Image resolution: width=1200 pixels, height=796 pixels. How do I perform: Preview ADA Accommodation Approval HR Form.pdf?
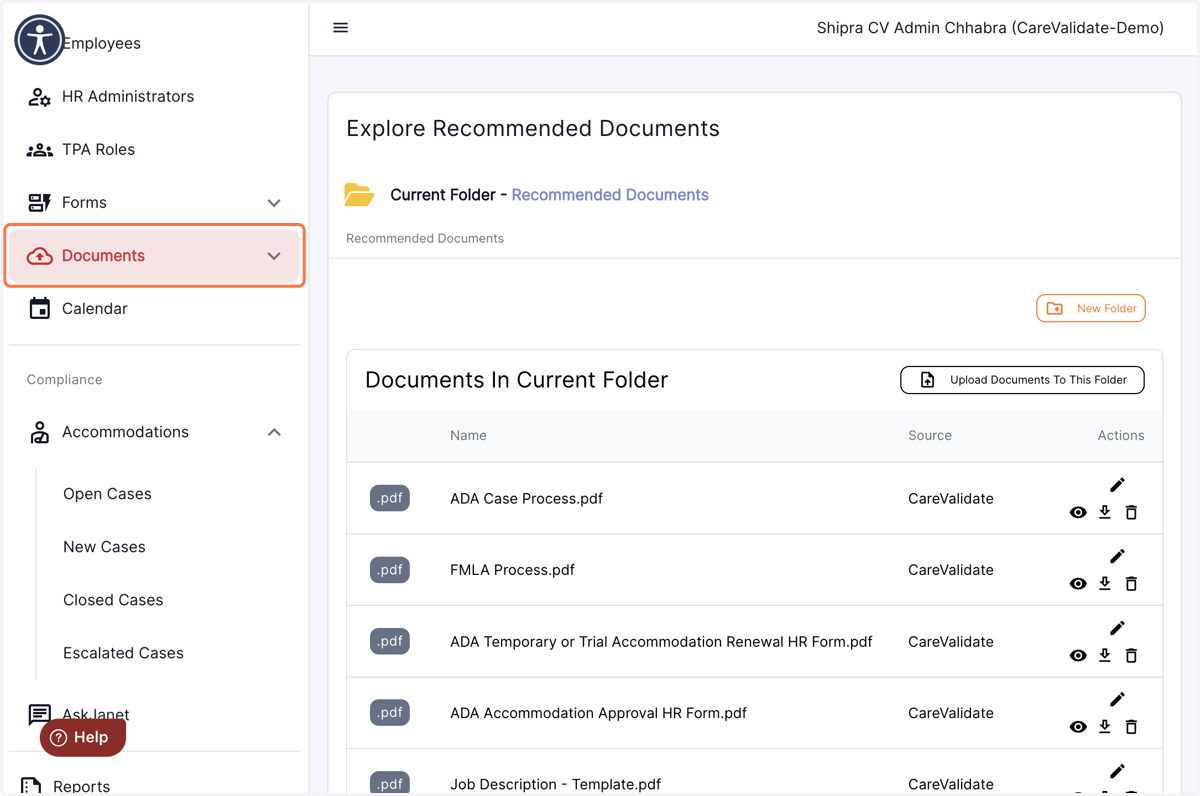pos(1078,727)
